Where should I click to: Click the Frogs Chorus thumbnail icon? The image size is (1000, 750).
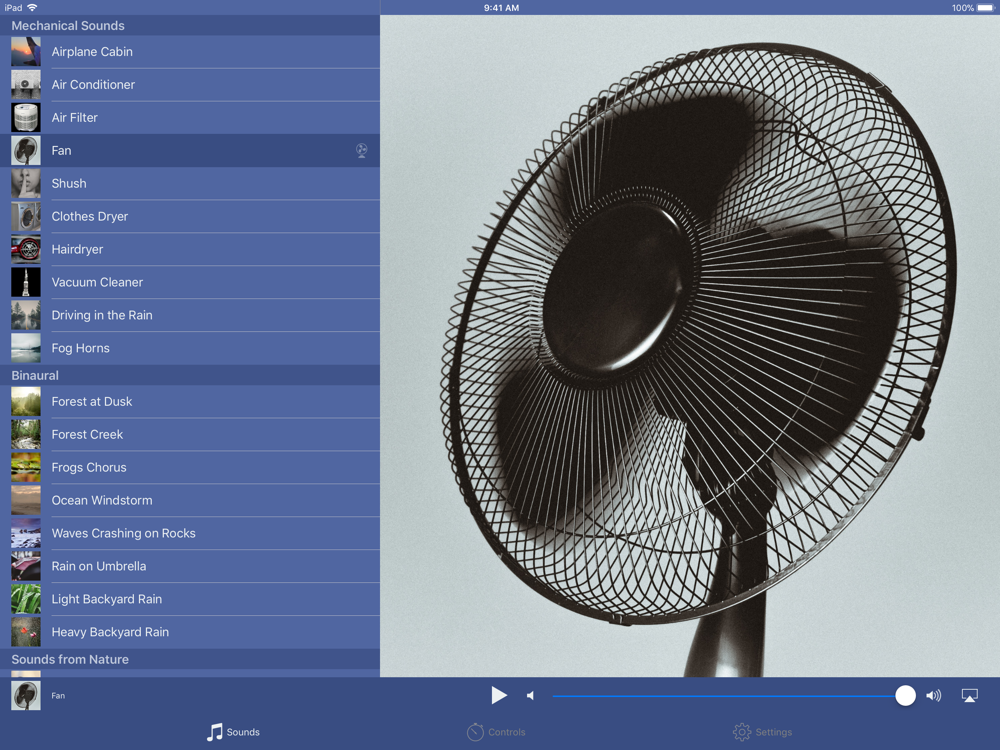click(x=26, y=467)
